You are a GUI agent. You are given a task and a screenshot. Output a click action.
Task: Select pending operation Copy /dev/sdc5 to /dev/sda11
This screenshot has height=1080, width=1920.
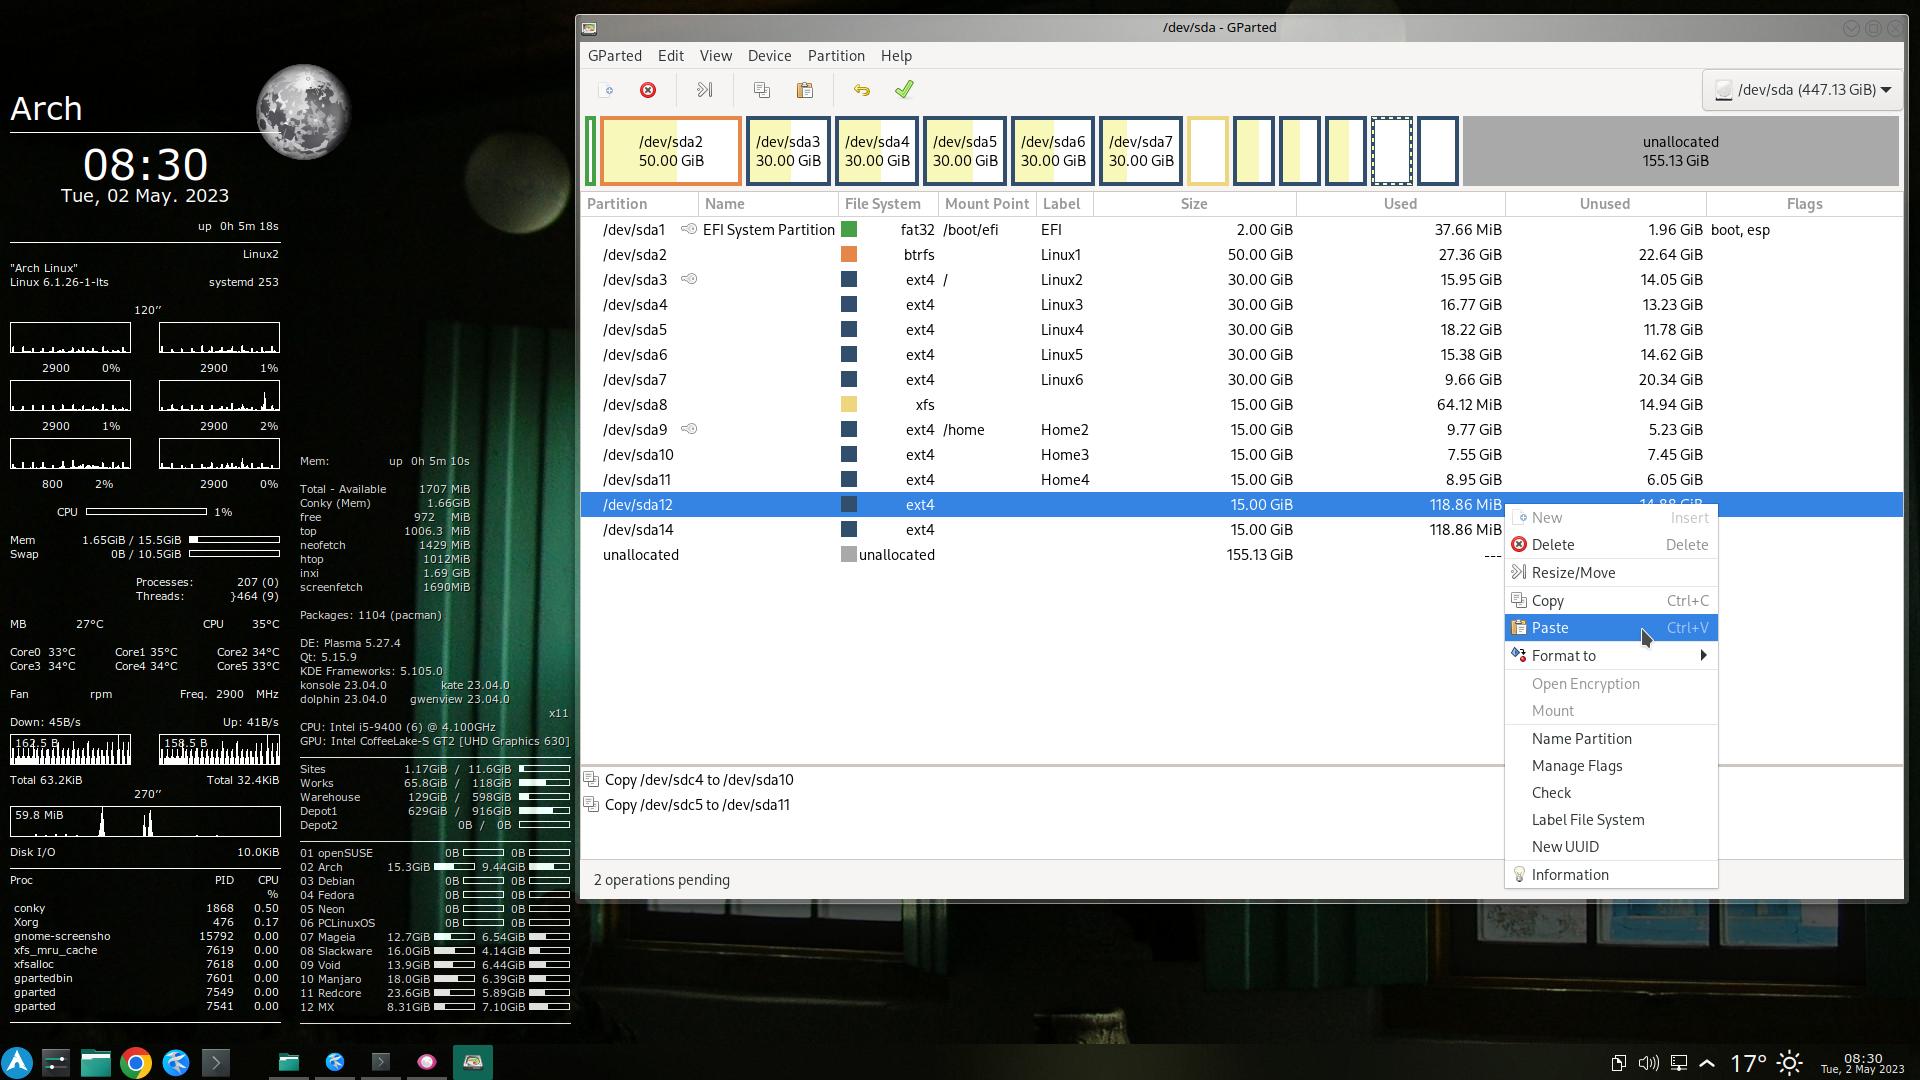[697, 805]
